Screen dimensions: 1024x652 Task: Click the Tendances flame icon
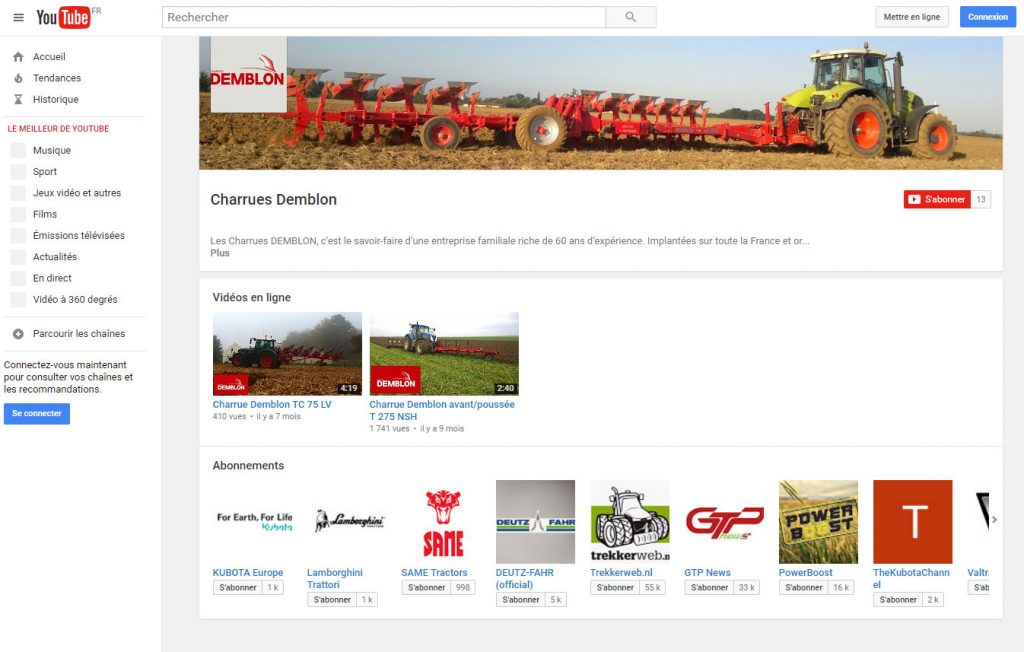[x=18, y=78]
